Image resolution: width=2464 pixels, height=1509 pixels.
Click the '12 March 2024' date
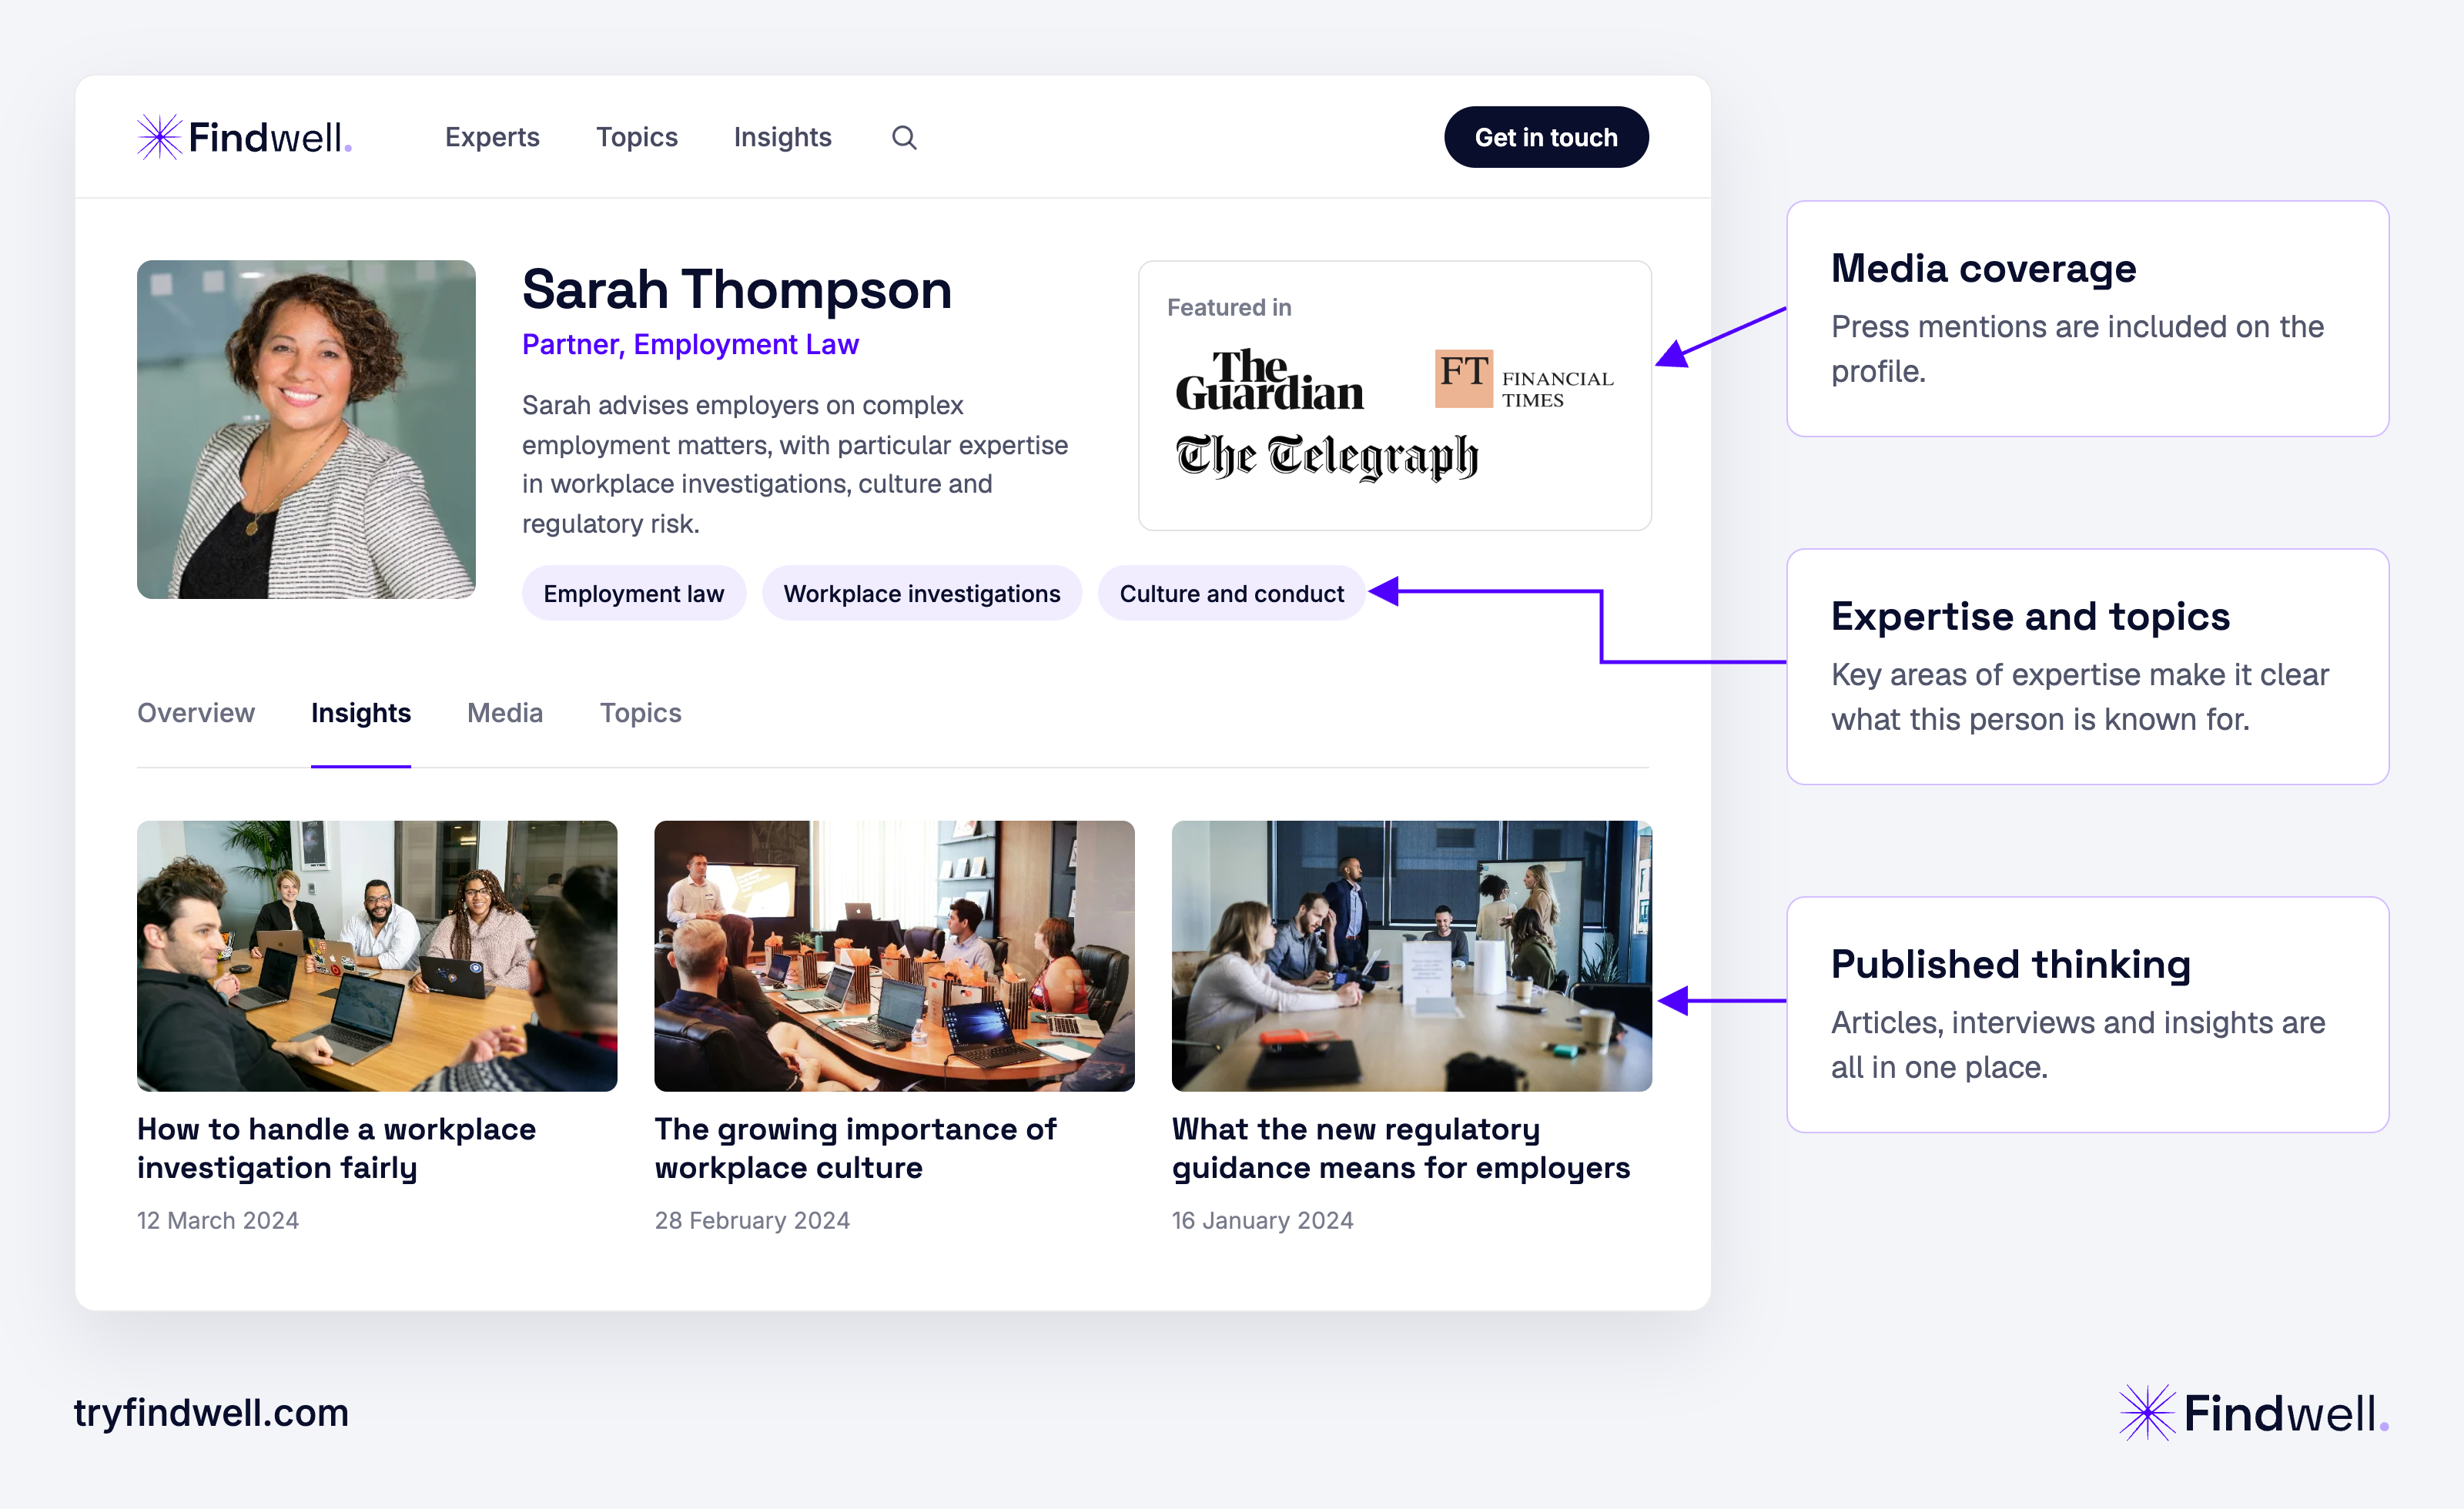[x=218, y=1220]
